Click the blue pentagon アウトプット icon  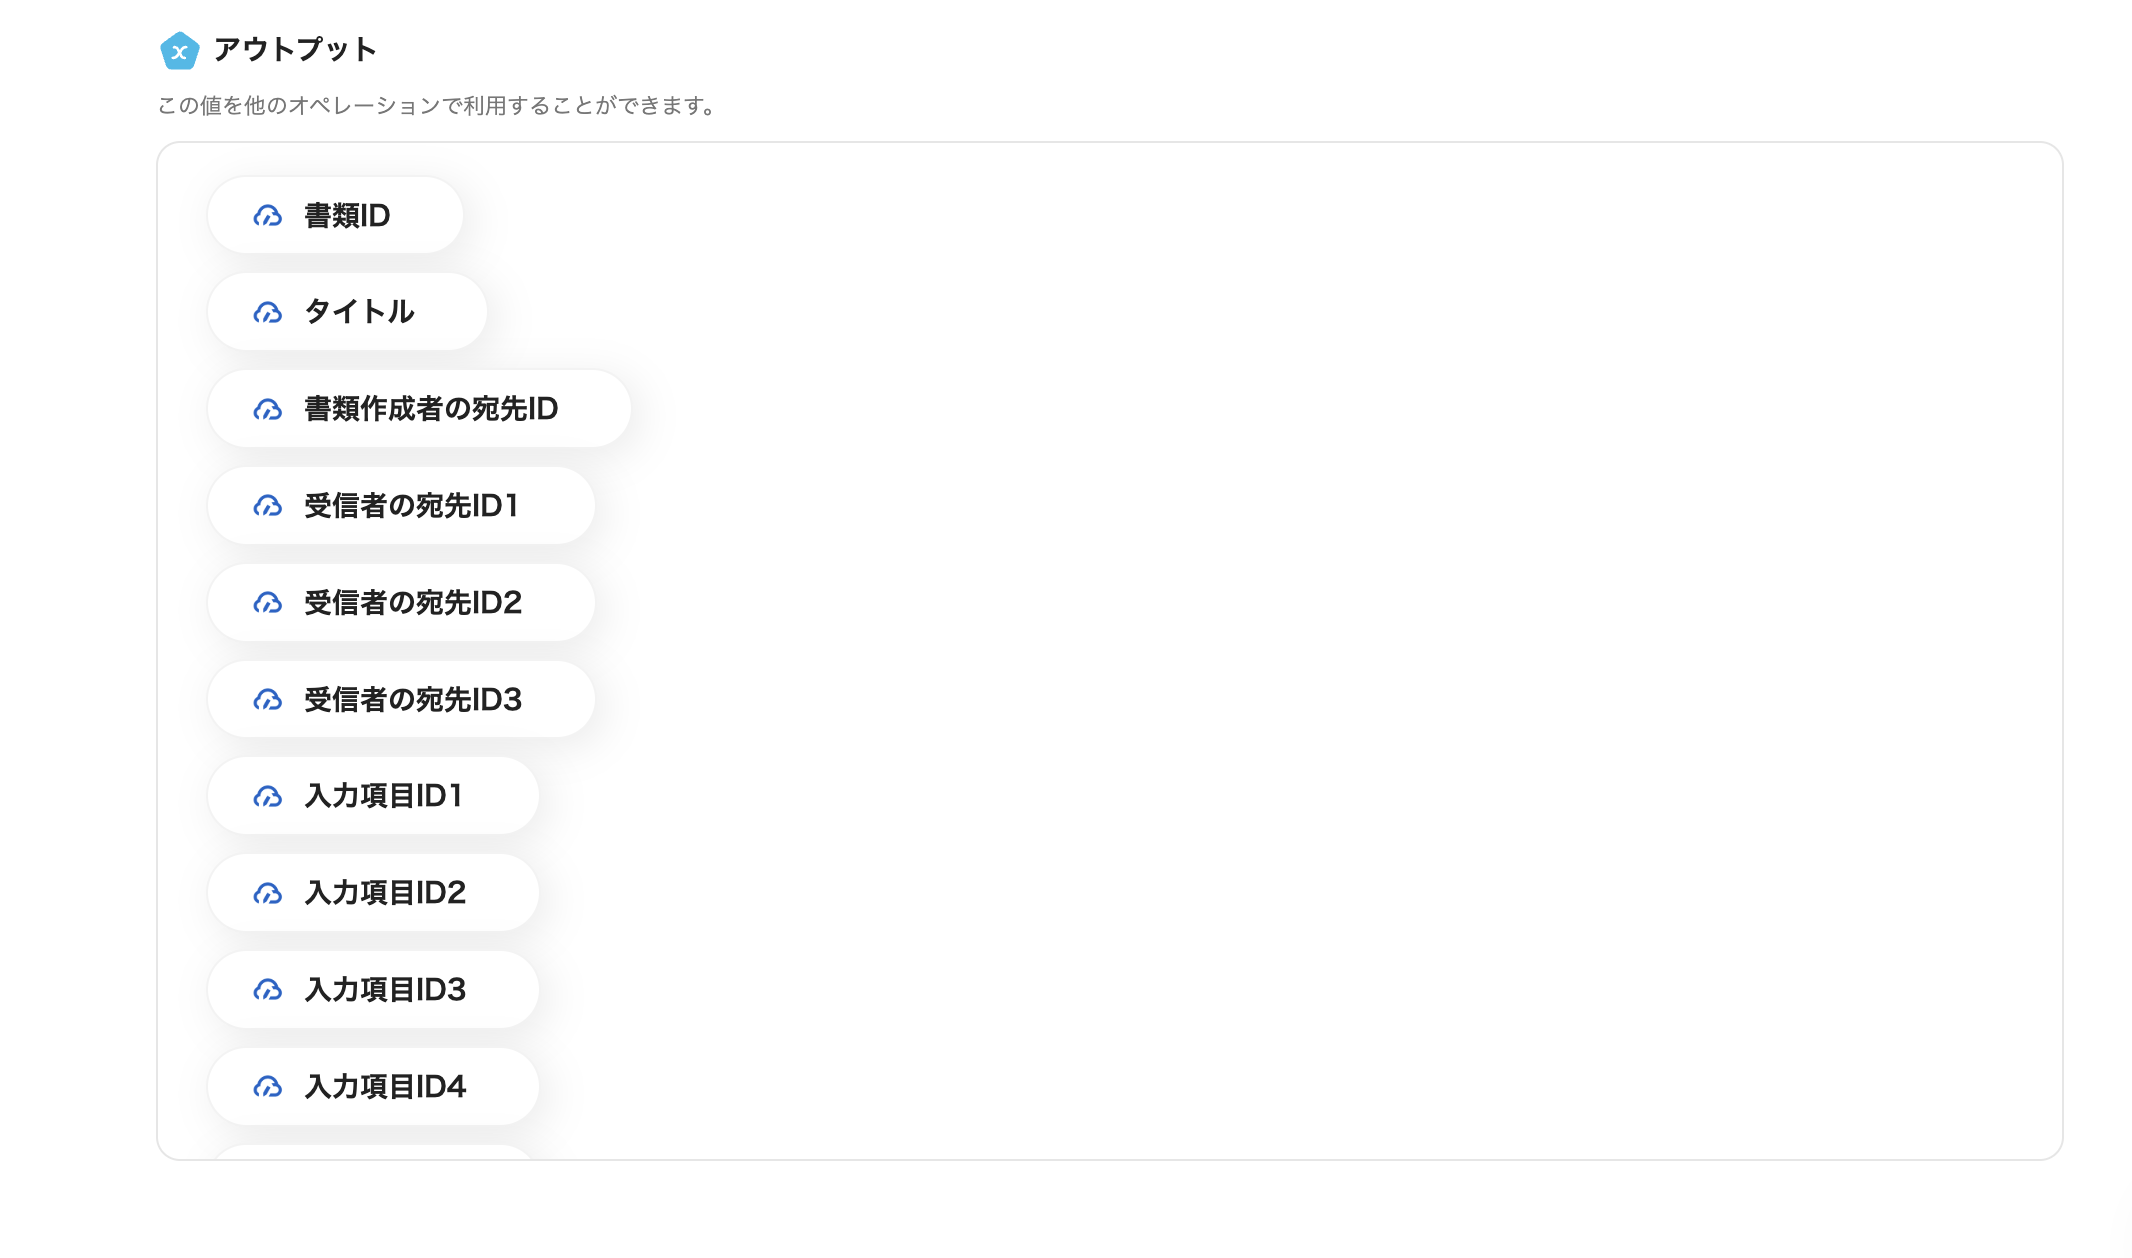[179, 51]
